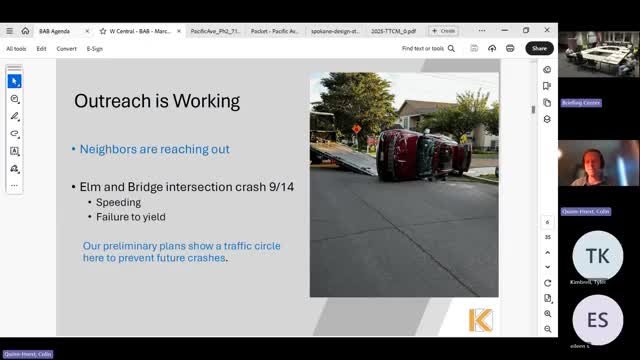Select the W Central - BAB tab
Screen dimensions: 640x360
(x=140, y=31)
